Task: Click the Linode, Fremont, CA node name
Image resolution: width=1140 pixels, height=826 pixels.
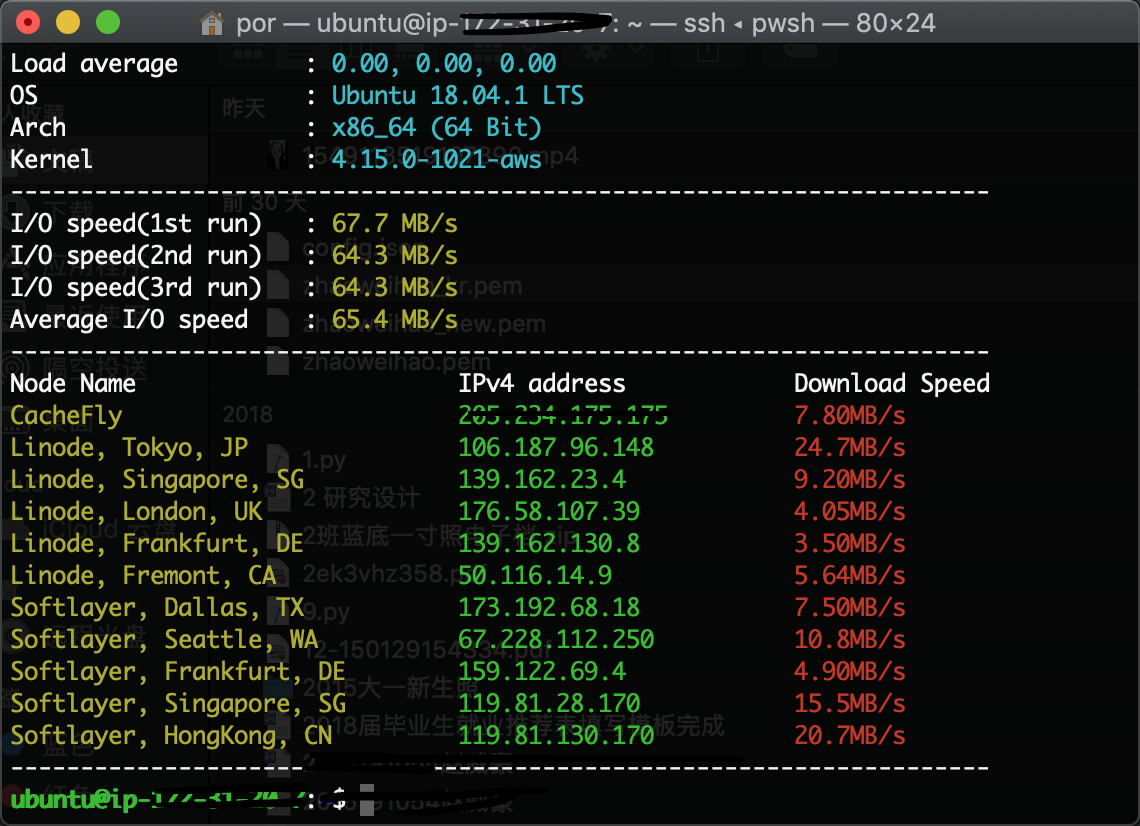Action: (x=143, y=576)
